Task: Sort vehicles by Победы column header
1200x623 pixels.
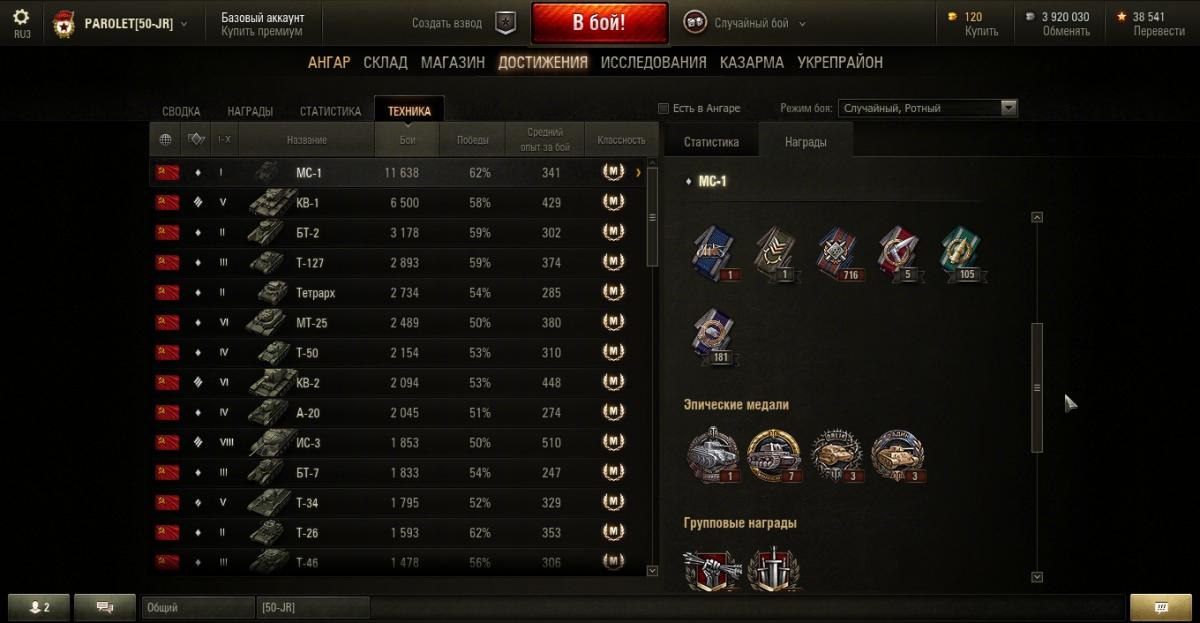Action: (473, 140)
